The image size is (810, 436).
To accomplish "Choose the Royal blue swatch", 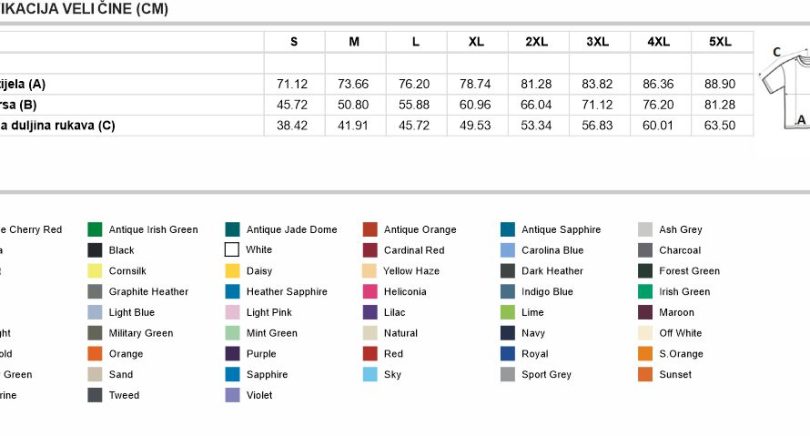I will pos(508,353).
